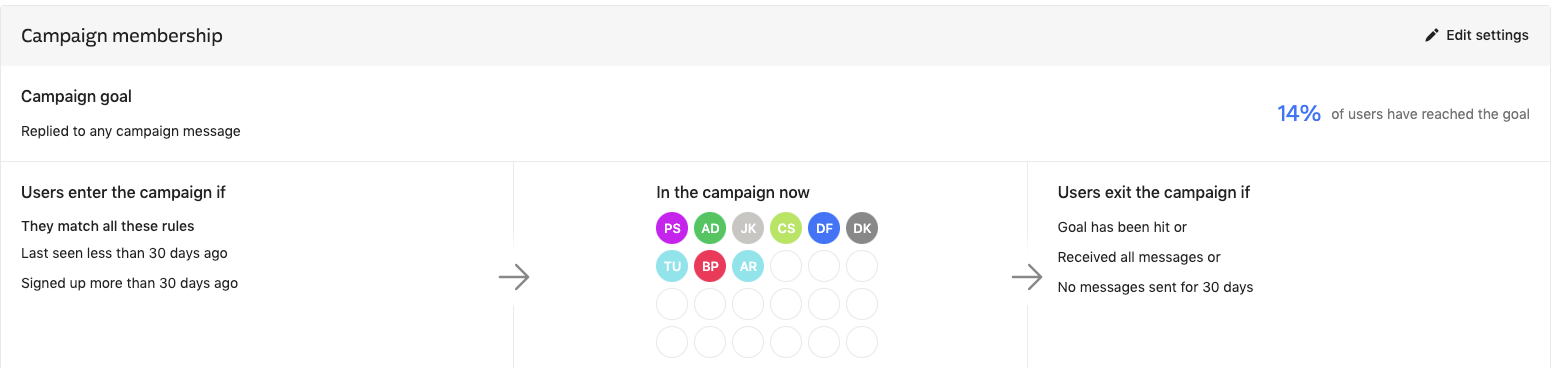
Task: Click the Campaign membership header title
Action: click(x=122, y=36)
